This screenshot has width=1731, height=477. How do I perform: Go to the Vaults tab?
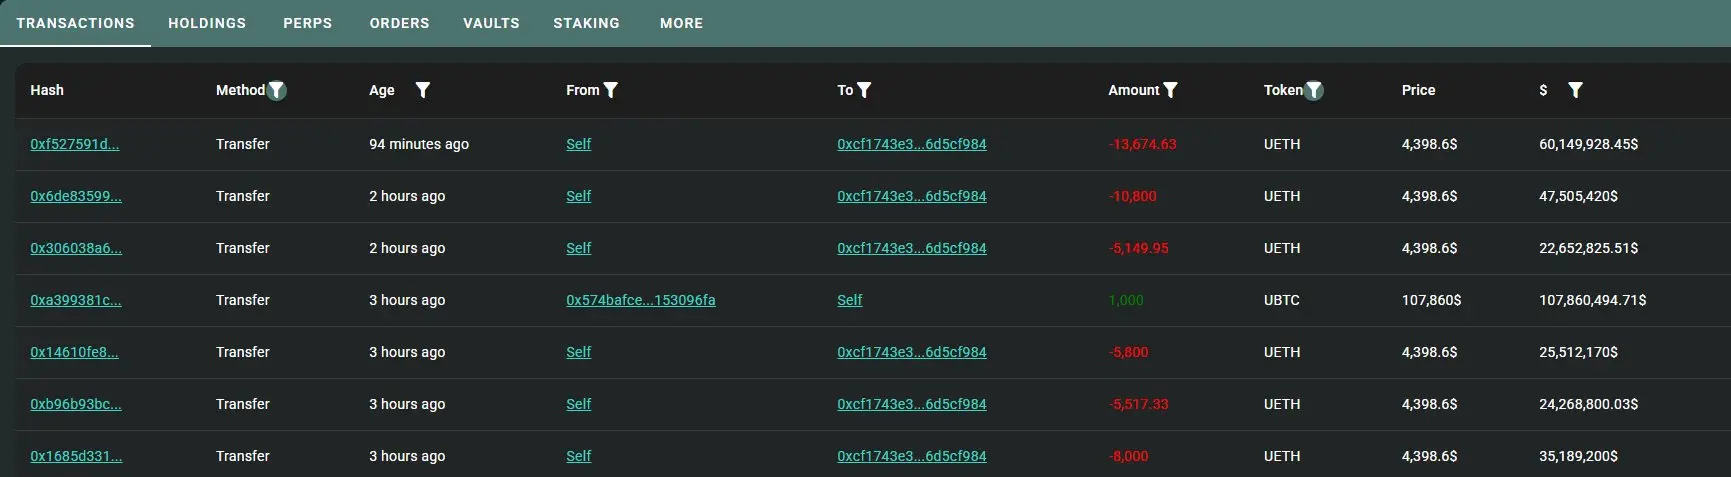[491, 23]
